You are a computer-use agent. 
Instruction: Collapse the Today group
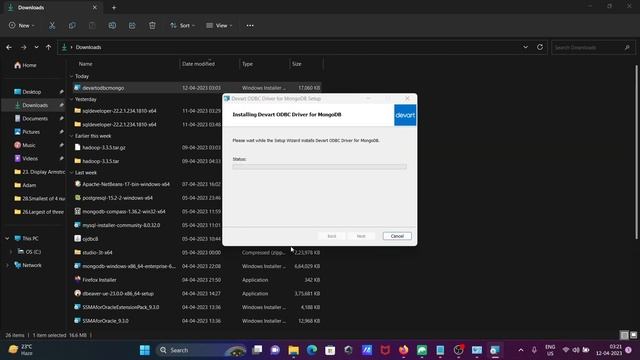71,76
